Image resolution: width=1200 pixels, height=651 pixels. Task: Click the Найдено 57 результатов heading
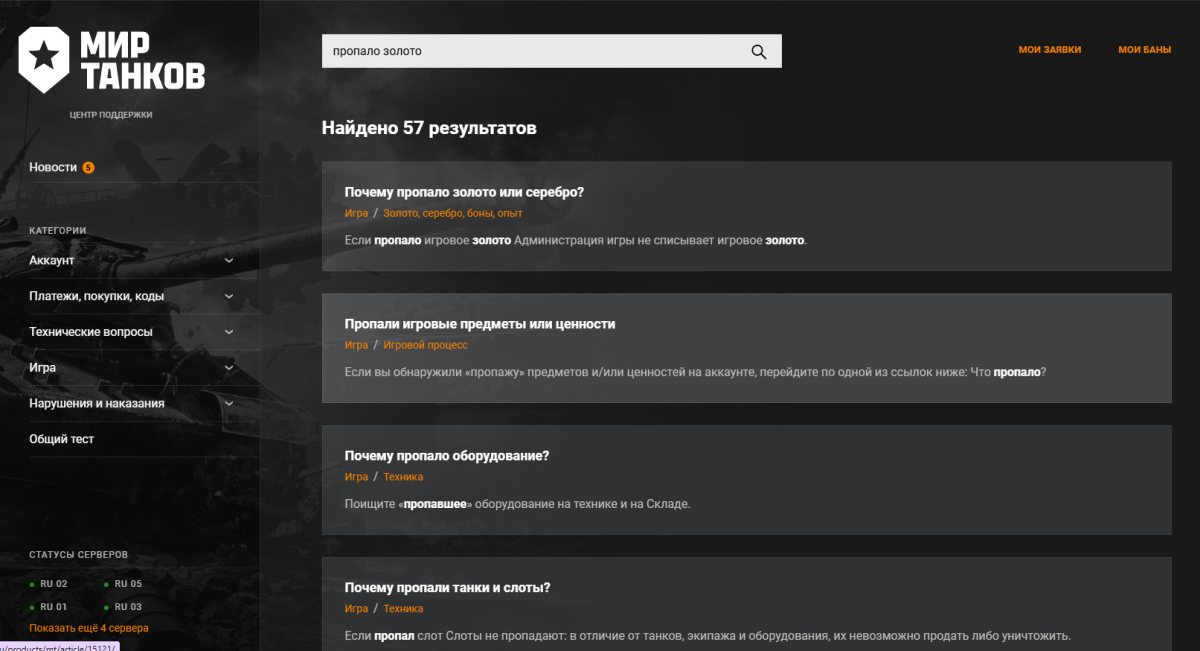click(x=429, y=128)
